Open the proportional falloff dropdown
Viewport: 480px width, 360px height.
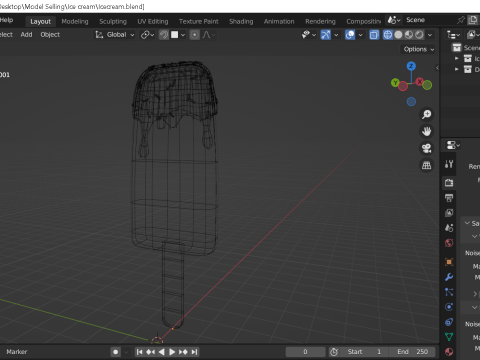(209, 35)
